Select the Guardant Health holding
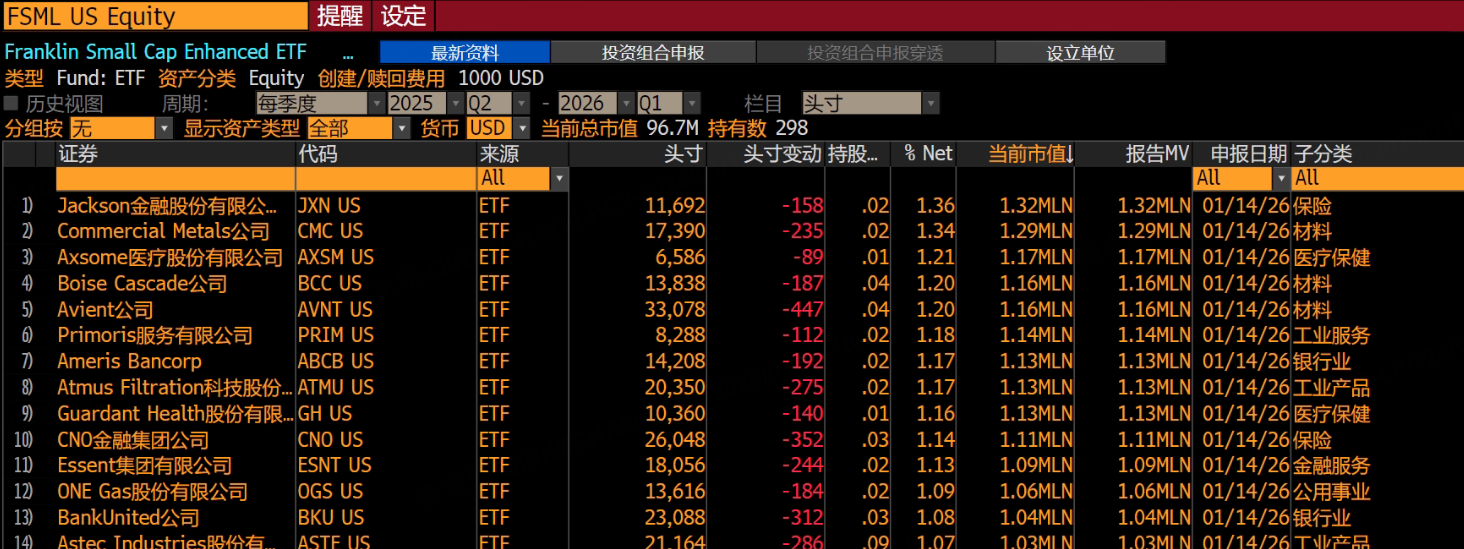This screenshot has width=1464, height=549. [175, 414]
